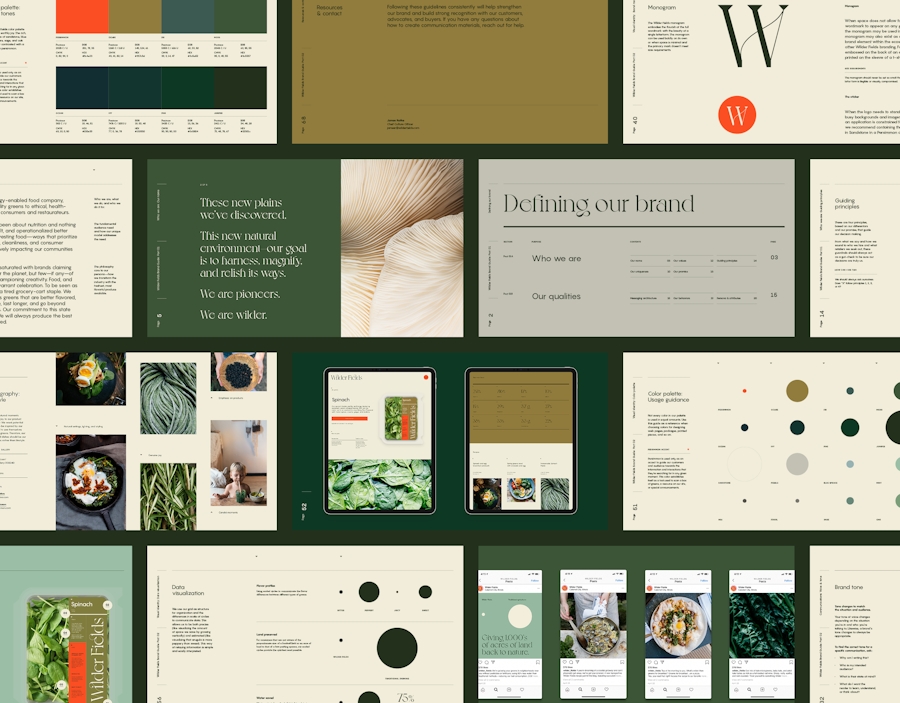The image size is (900, 703).
Task: Pick the small orange dot on the usage guidance page
Action: pos(744,391)
